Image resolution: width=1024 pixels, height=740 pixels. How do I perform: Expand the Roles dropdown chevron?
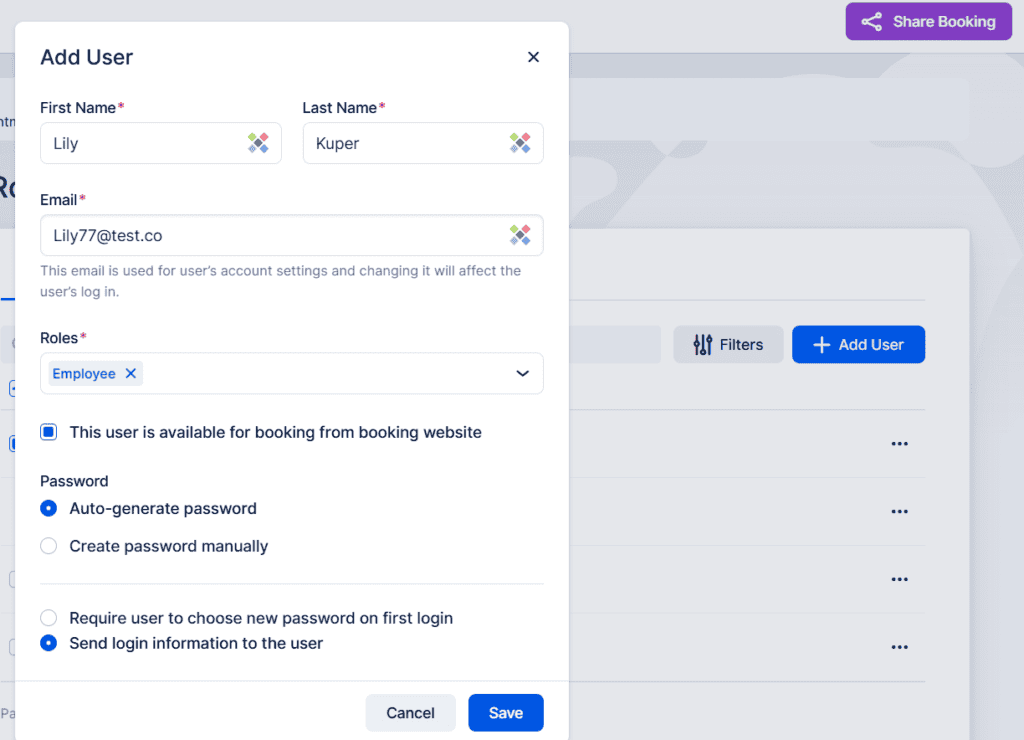pos(522,373)
